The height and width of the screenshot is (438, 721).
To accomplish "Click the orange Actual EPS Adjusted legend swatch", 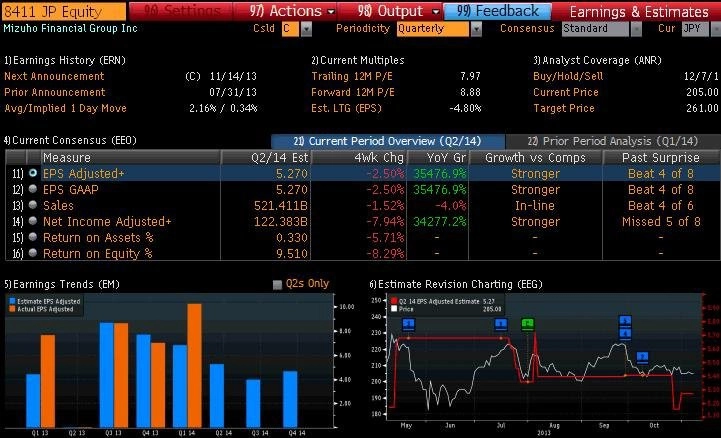I will pyautogui.click(x=12, y=309).
